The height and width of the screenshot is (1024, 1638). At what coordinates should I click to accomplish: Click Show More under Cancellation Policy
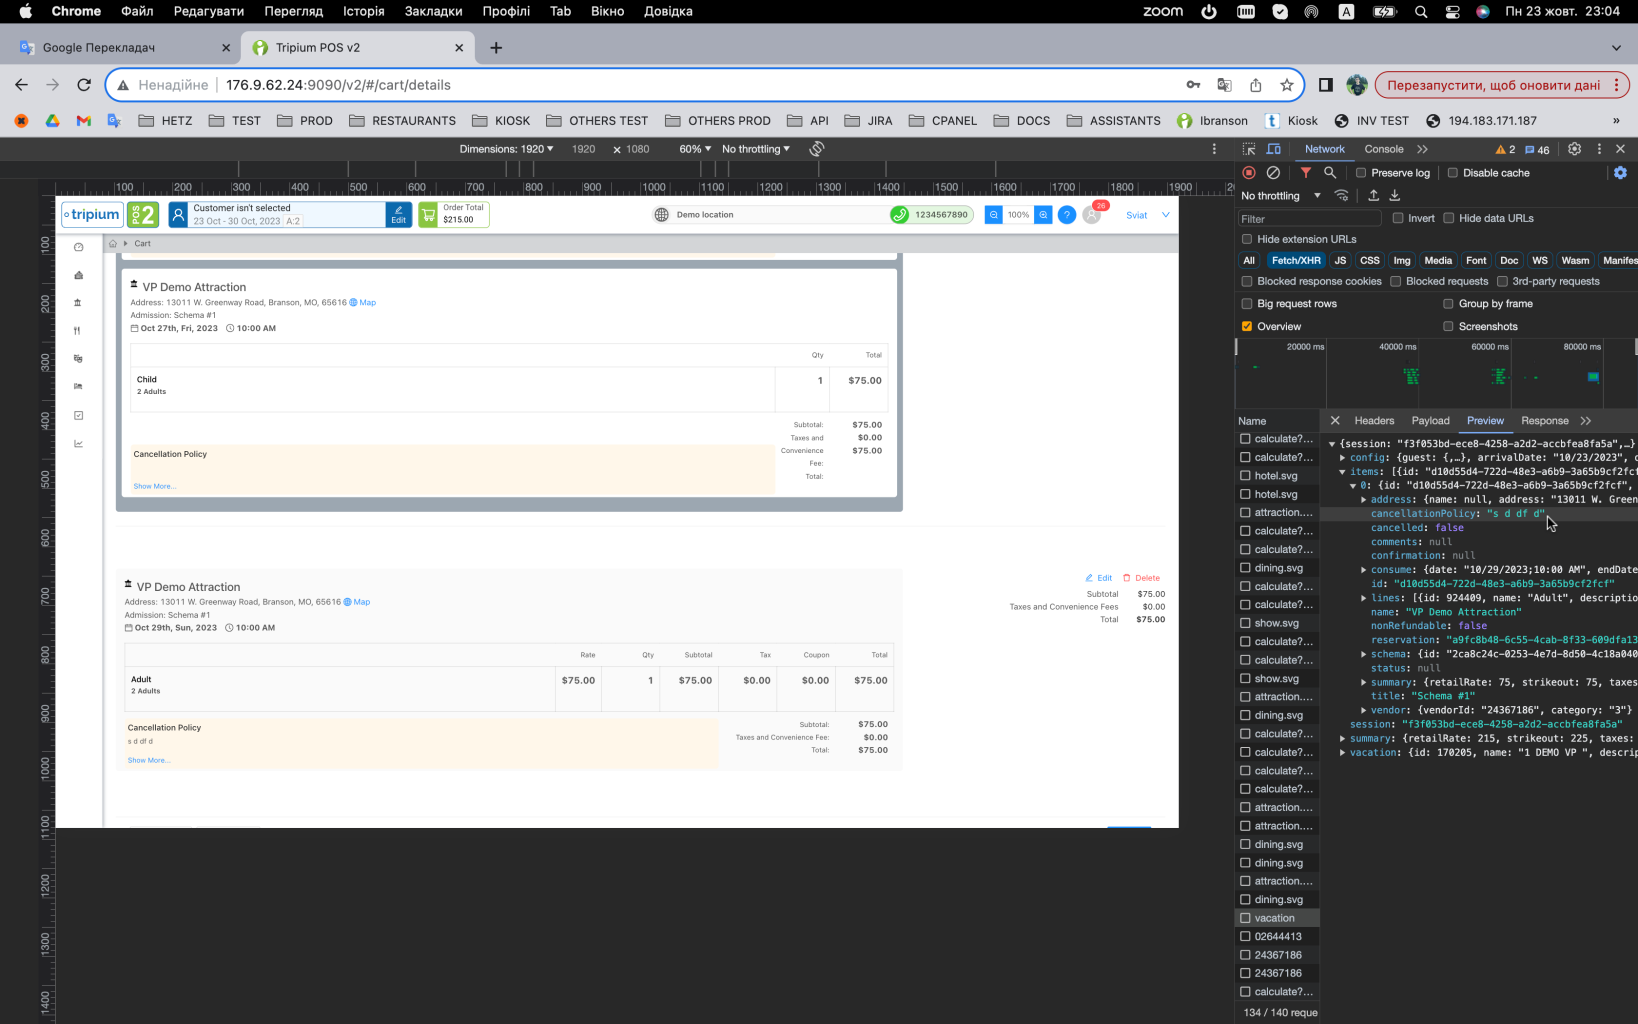pos(149,761)
